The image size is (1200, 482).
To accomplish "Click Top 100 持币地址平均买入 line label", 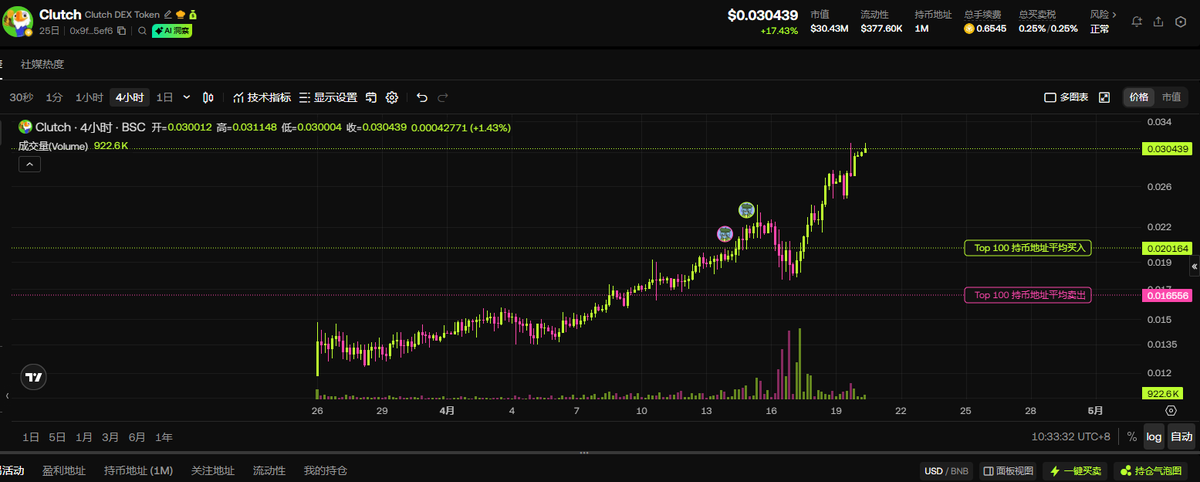I will click(x=1030, y=248).
